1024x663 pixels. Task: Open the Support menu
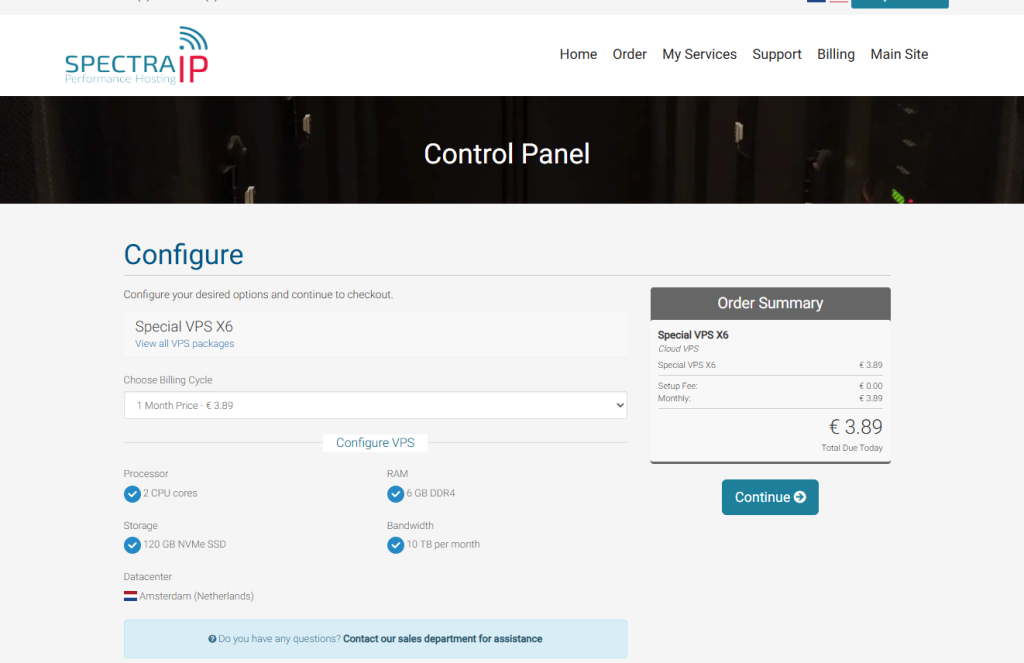[776, 54]
